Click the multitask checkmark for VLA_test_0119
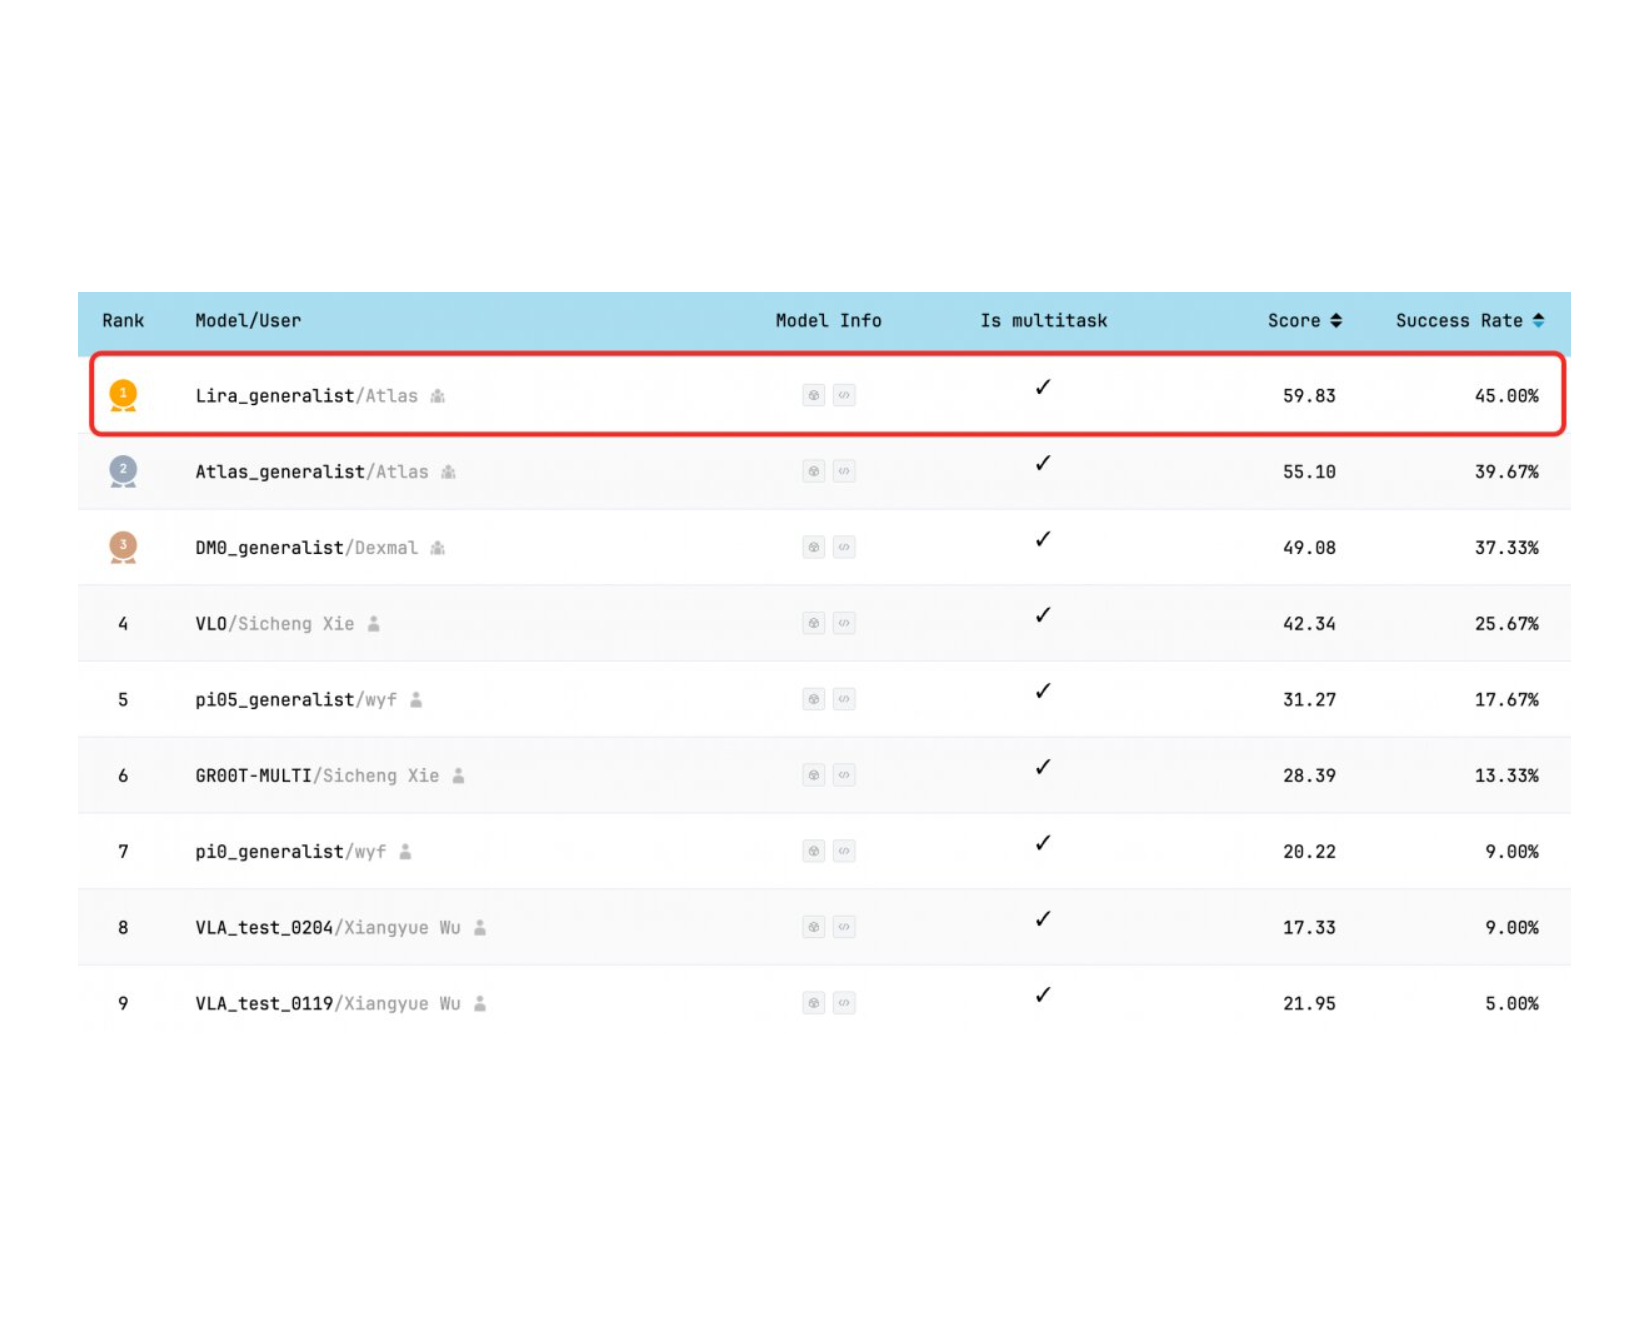 (x=1043, y=995)
